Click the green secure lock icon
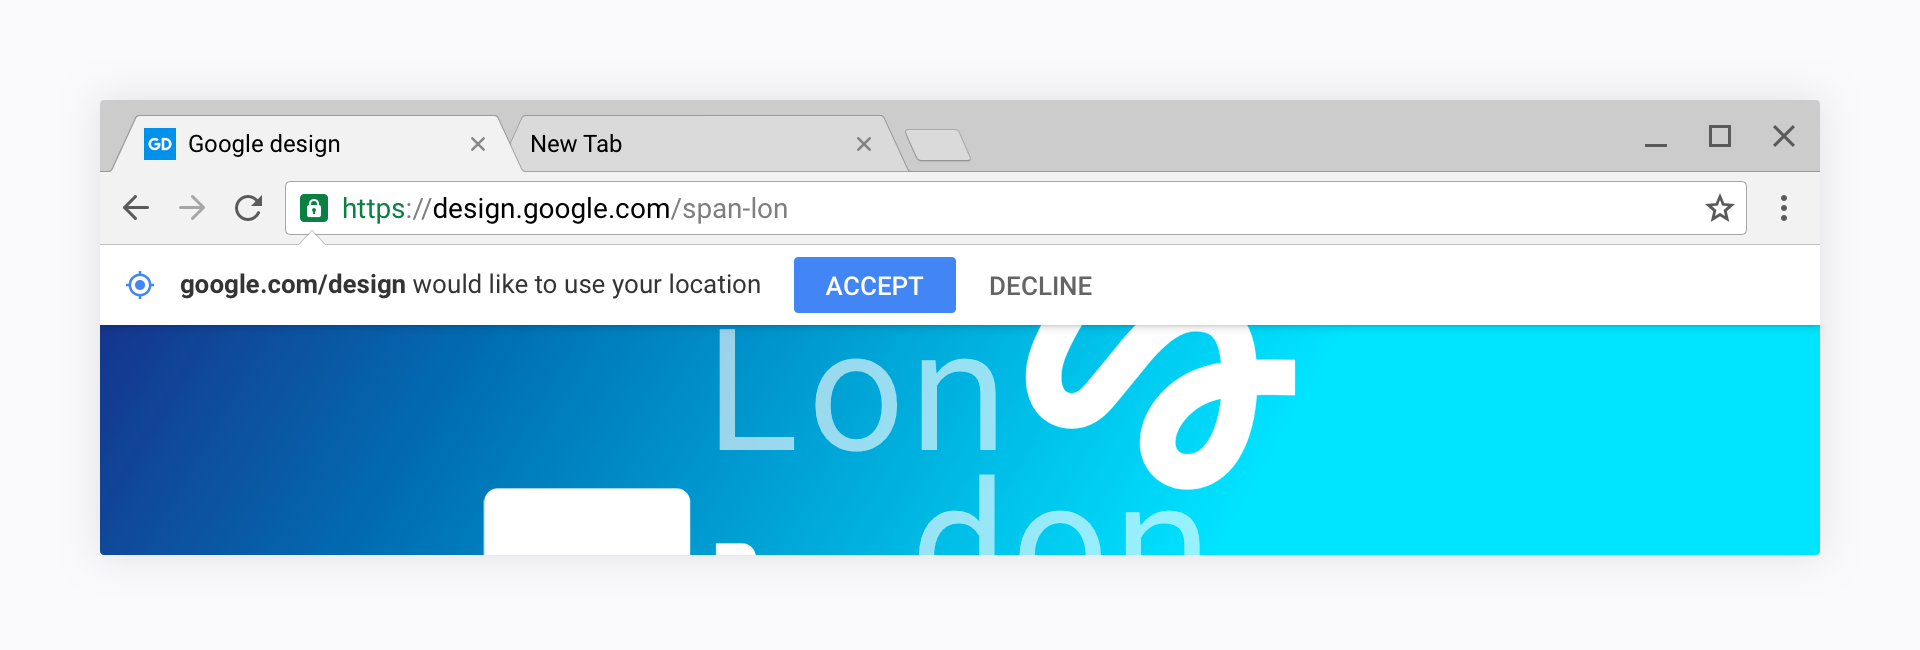1920x650 pixels. (x=314, y=208)
